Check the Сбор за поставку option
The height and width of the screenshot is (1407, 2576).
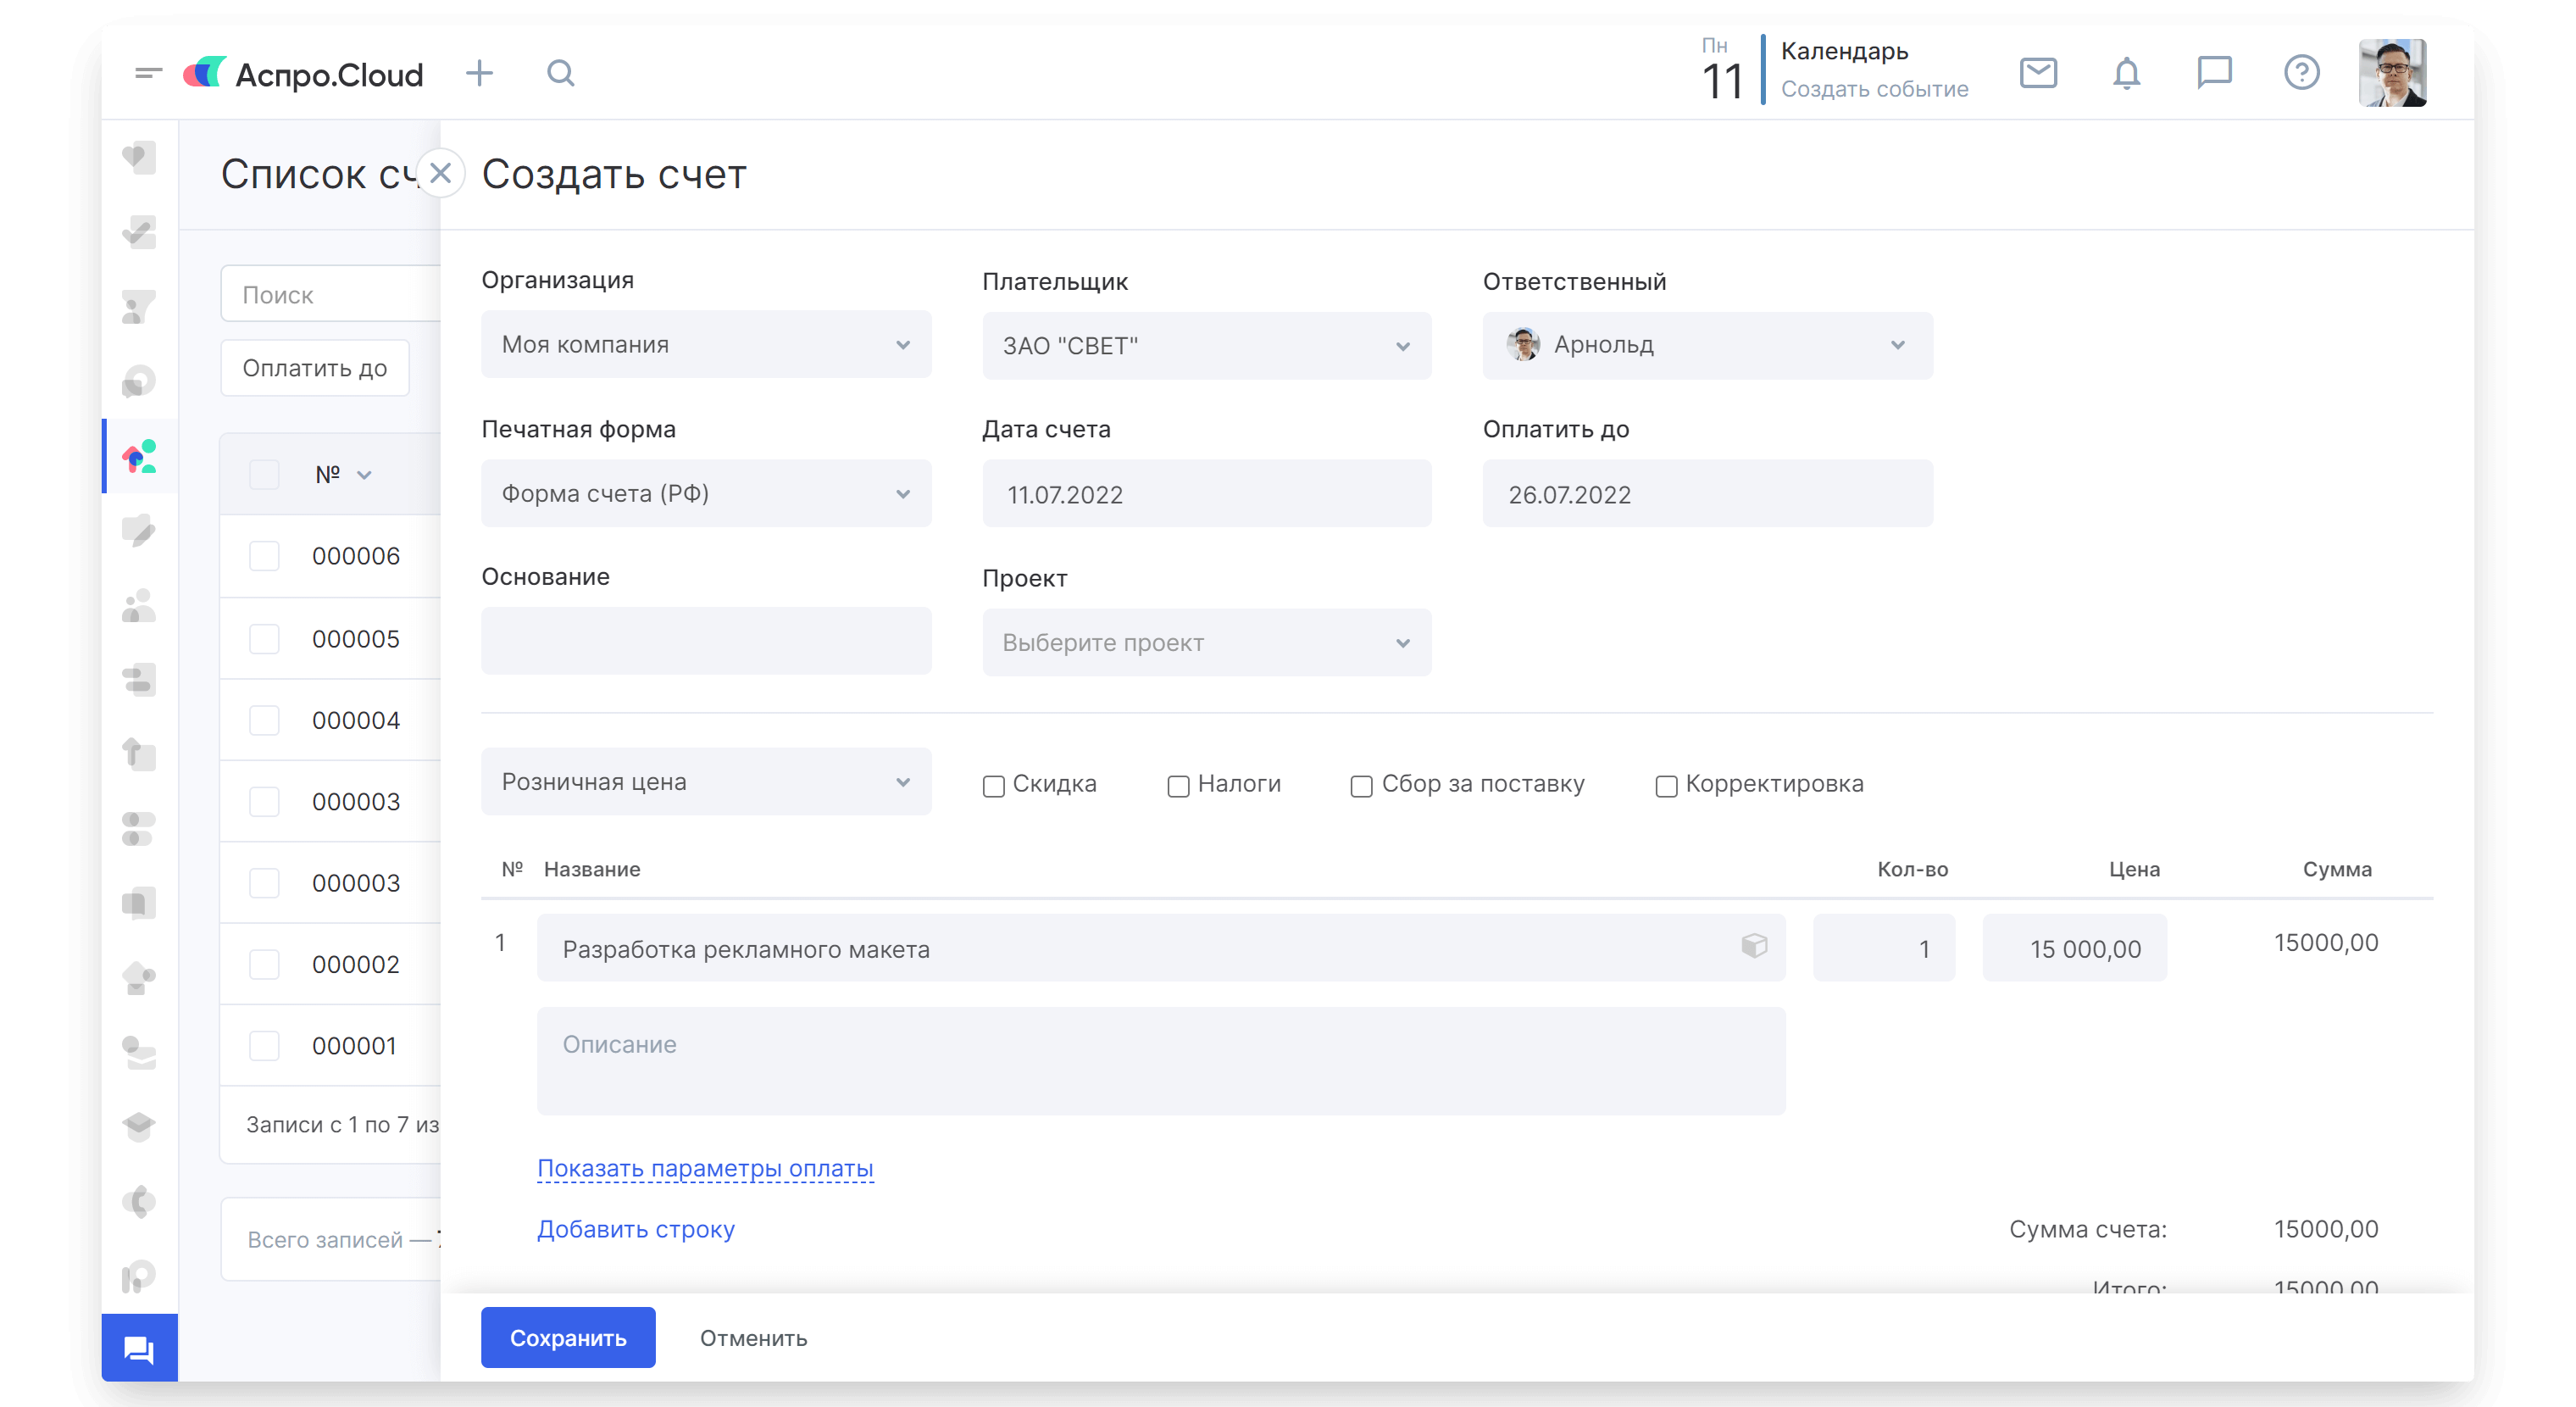[1361, 786]
